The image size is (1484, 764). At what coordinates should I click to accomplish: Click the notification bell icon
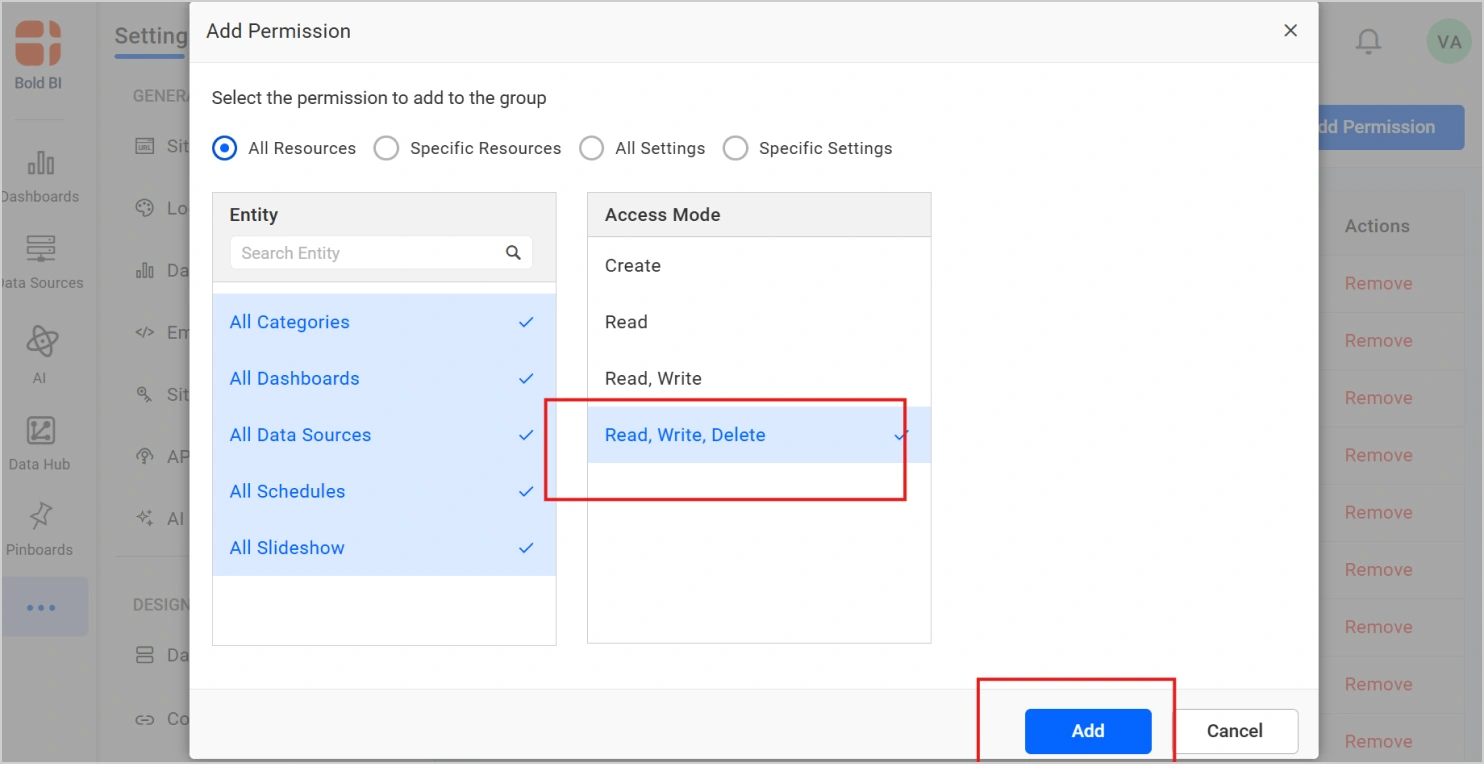(x=1368, y=42)
